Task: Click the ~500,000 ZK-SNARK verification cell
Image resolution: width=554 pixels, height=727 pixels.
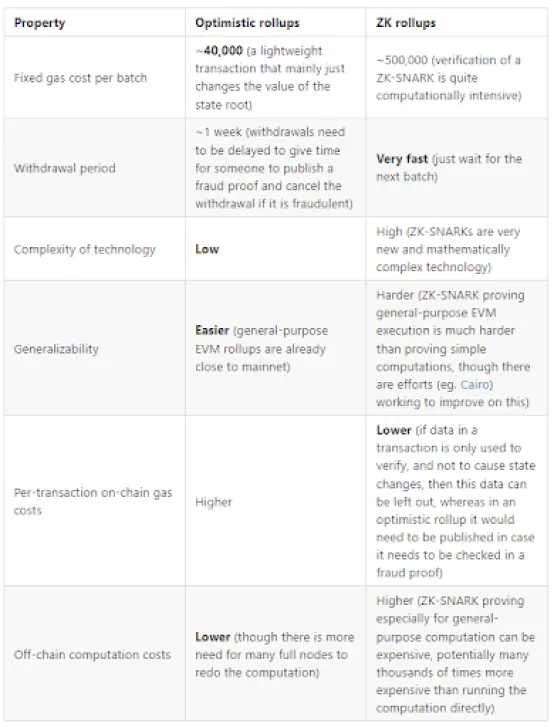Action: (457, 77)
